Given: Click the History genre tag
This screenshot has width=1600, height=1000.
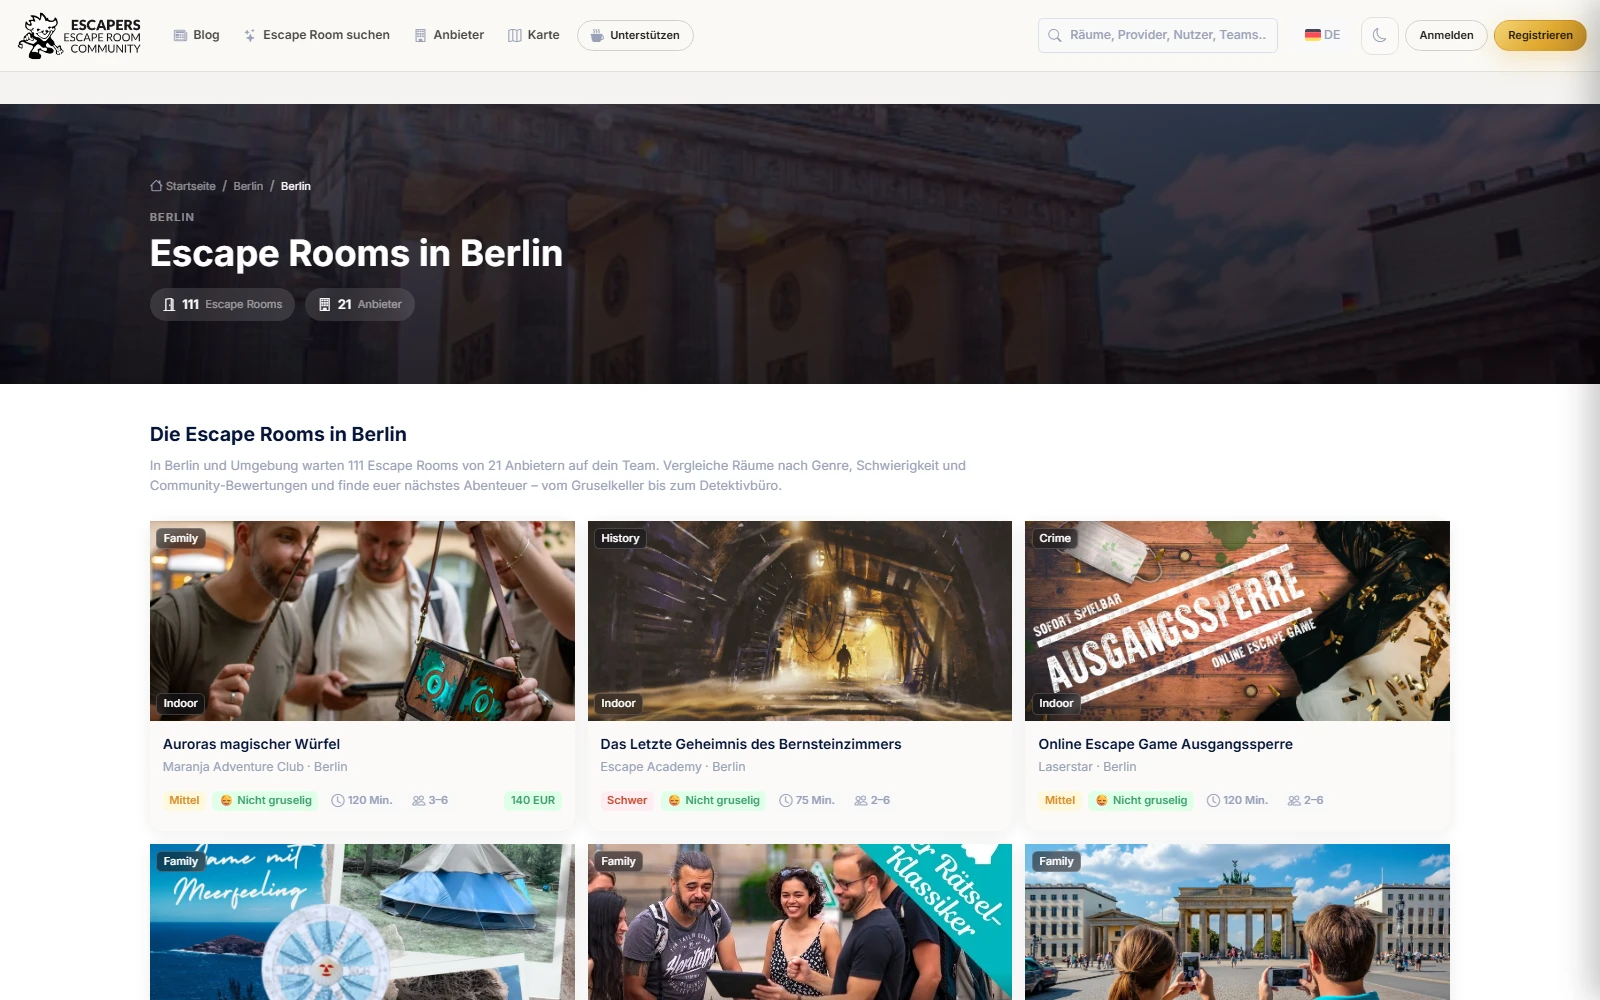Looking at the screenshot, I should pos(620,538).
